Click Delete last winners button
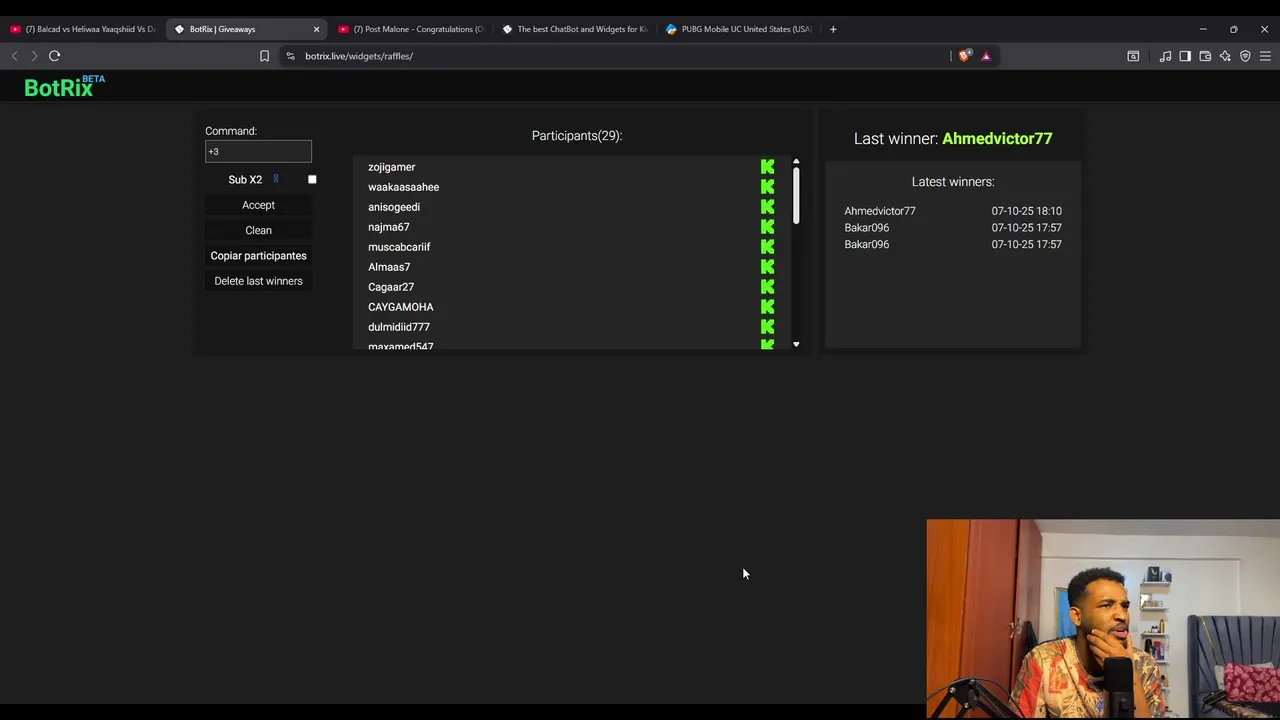1280x720 pixels. click(x=258, y=281)
